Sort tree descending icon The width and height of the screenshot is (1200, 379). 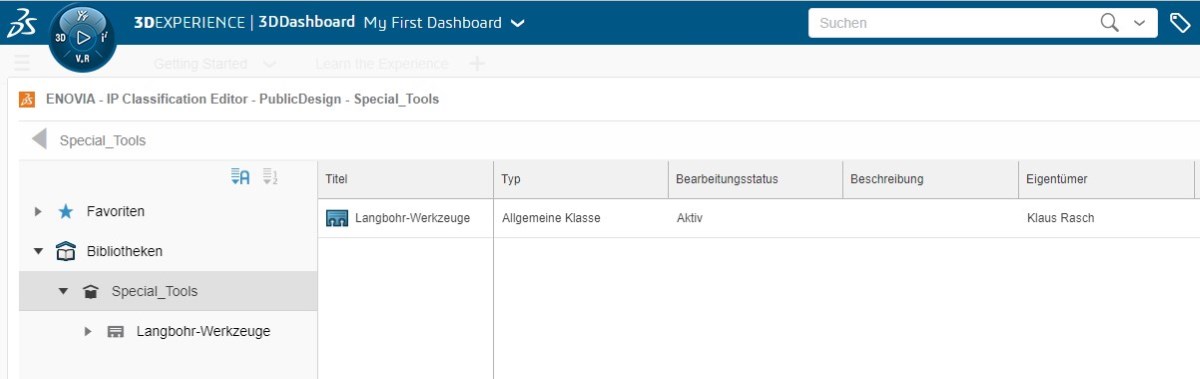(x=269, y=177)
